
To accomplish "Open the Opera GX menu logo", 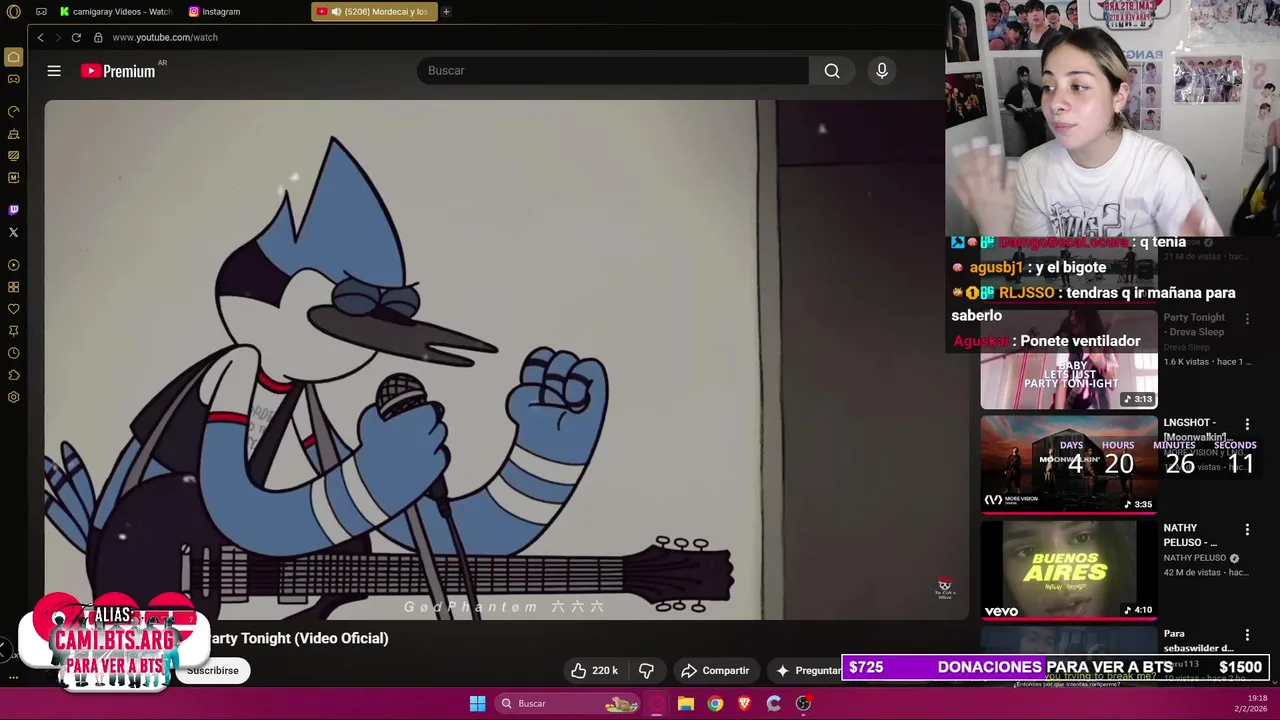I will 13,12.
